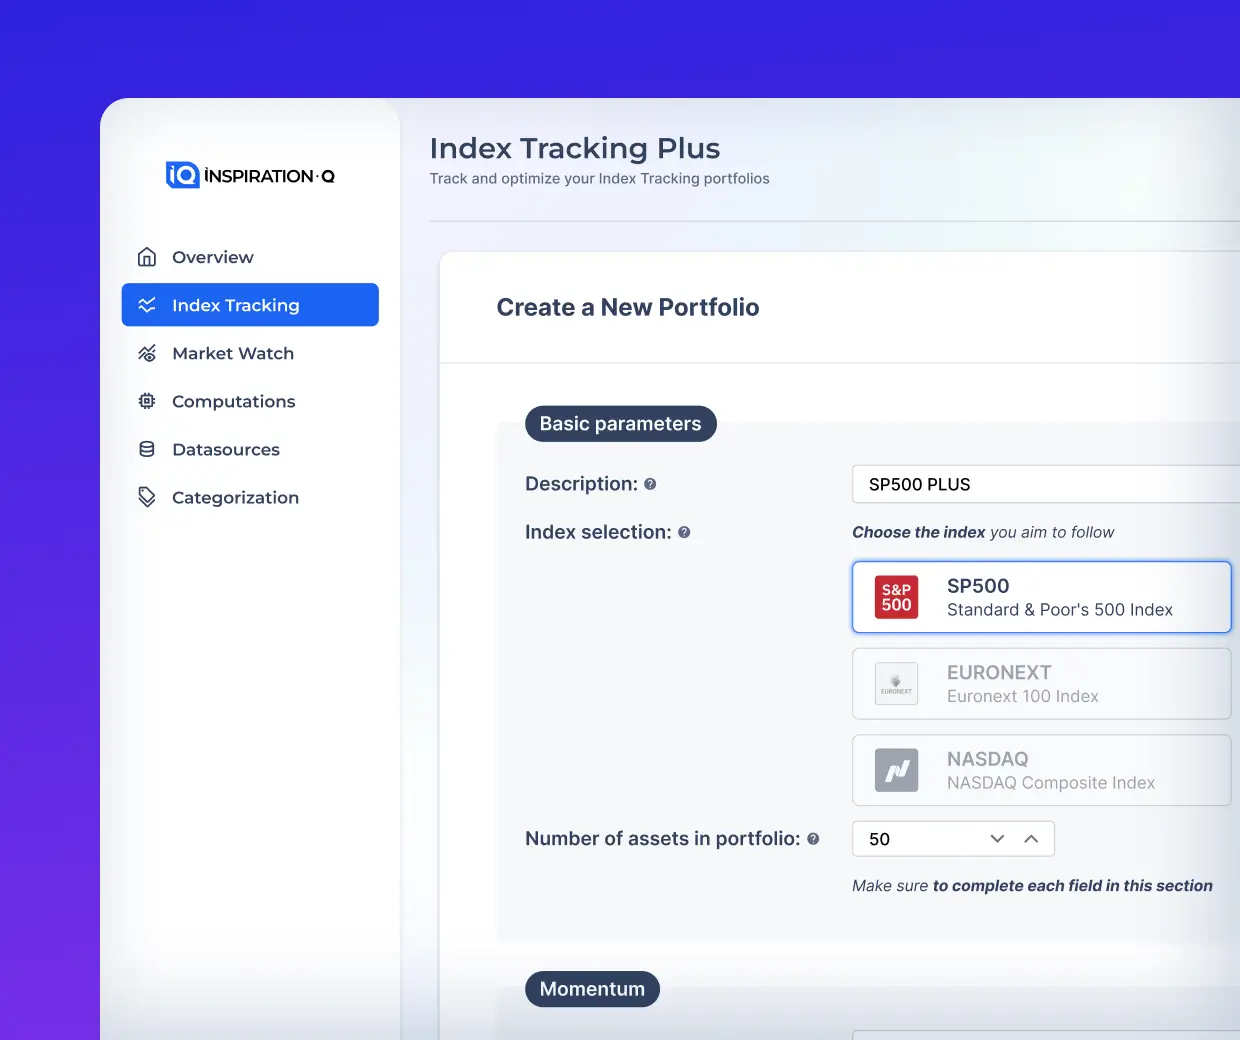Click help icon beside Number of assets
The image size is (1240, 1040).
813,839
